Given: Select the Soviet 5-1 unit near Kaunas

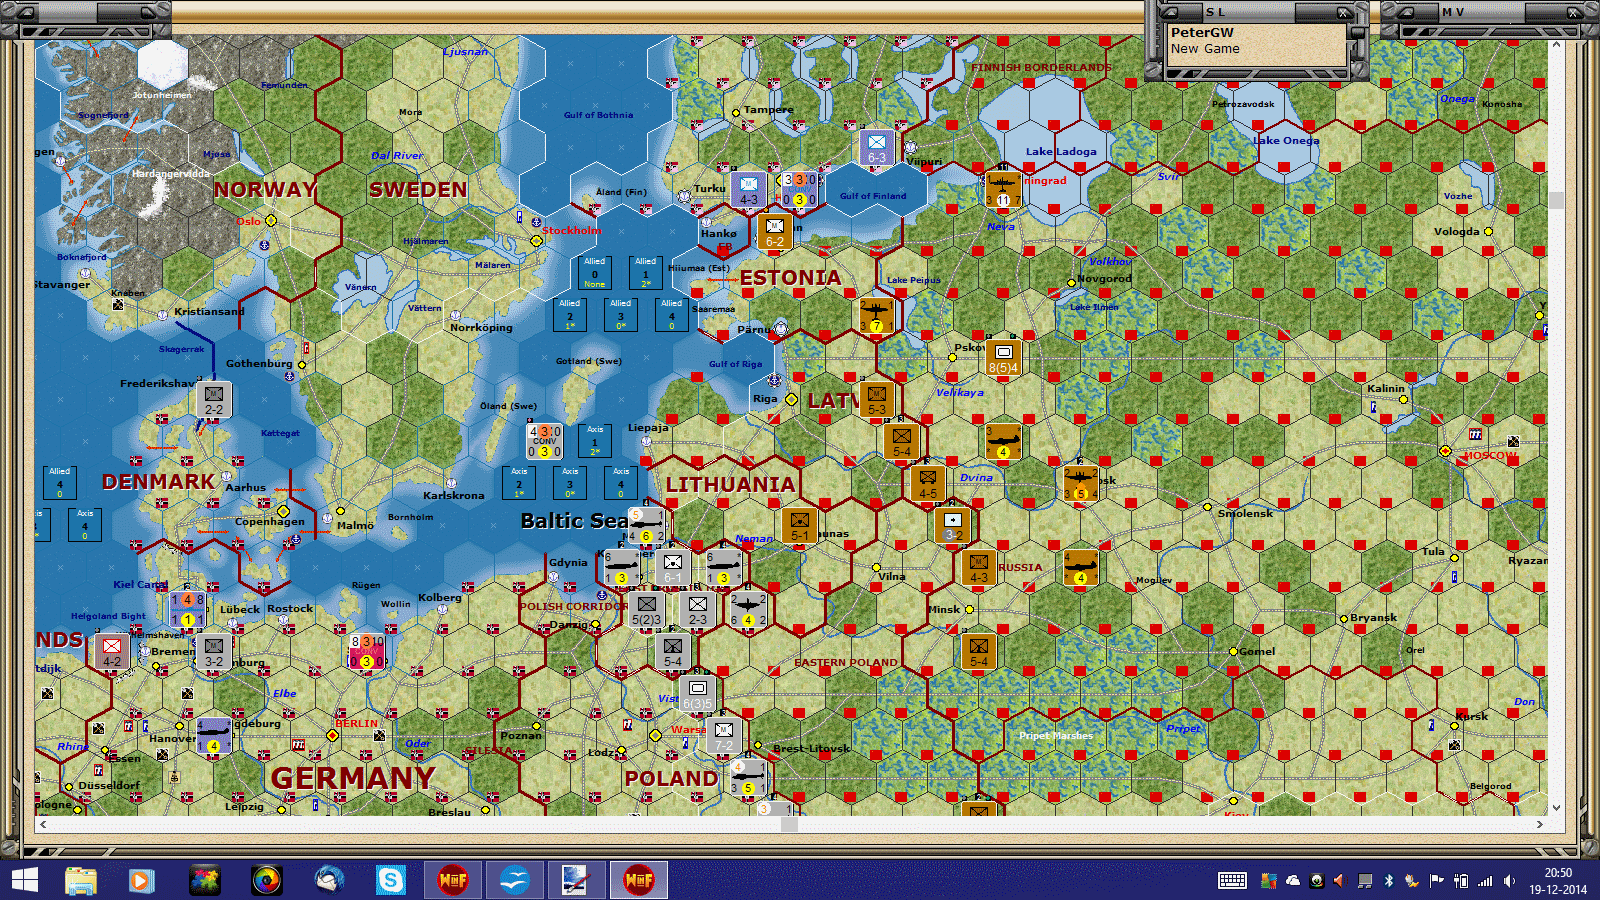Looking at the screenshot, I should (x=800, y=525).
